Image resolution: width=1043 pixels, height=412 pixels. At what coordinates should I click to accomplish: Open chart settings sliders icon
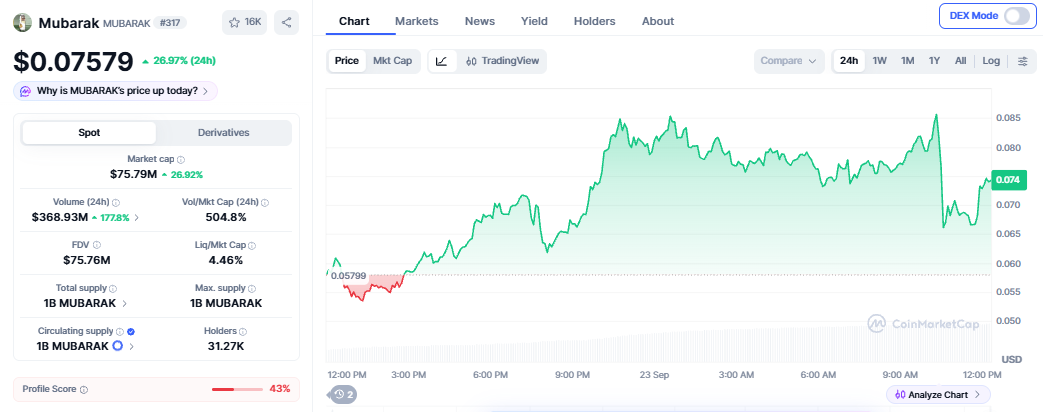tap(1022, 61)
